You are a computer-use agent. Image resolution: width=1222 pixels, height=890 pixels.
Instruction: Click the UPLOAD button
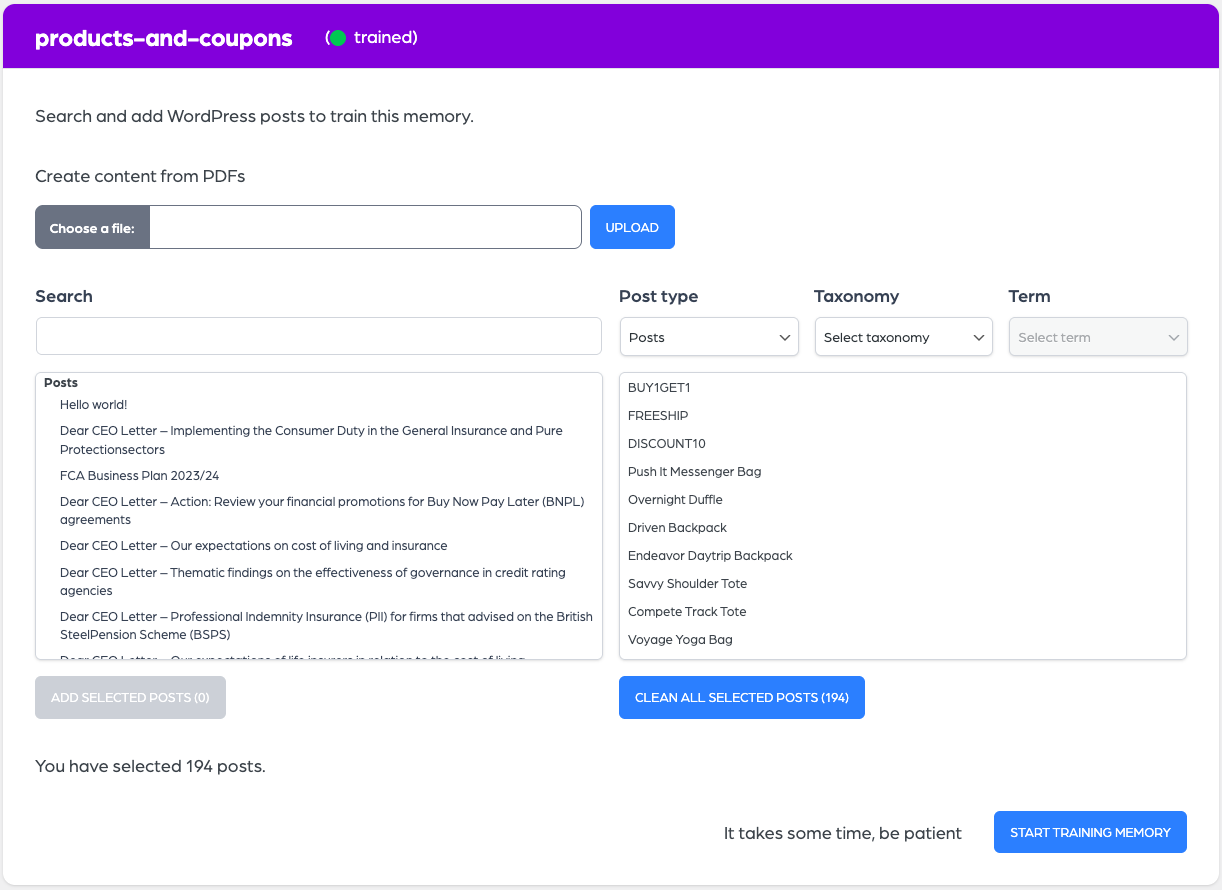tap(632, 227)
